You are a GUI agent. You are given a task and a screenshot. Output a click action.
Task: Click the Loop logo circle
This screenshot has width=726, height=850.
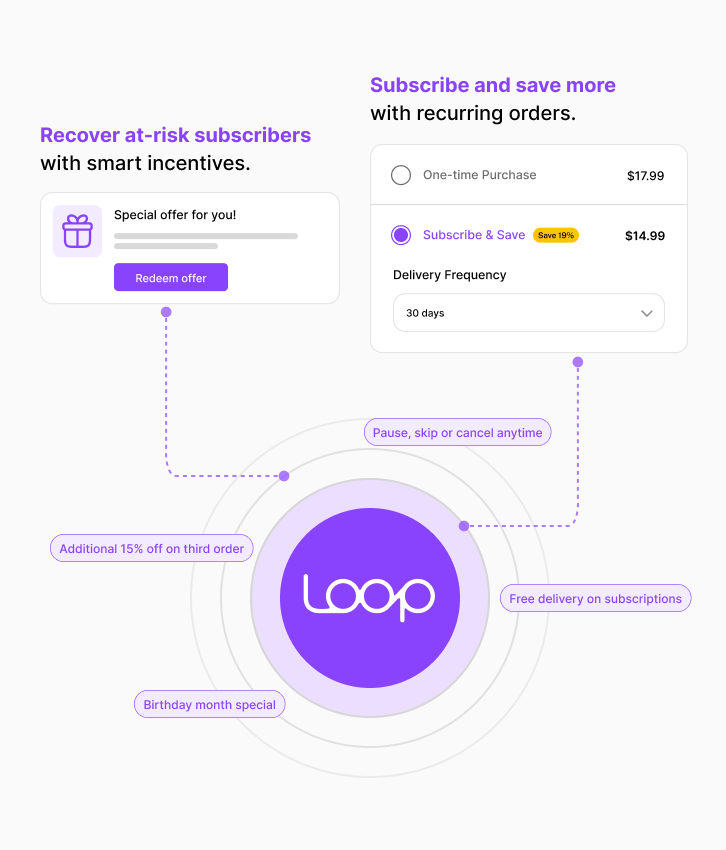(370, 598)
